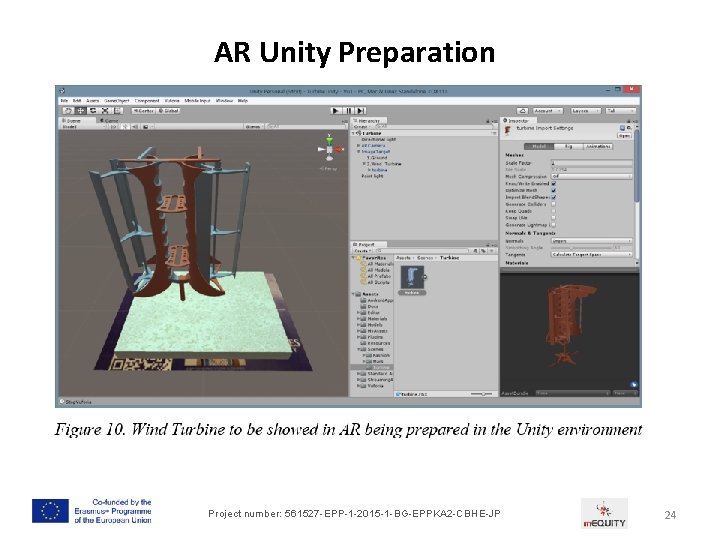The image size is (720, 540).
Task: Click the scene orientation gizmo
Action: (x=329, y=149)
